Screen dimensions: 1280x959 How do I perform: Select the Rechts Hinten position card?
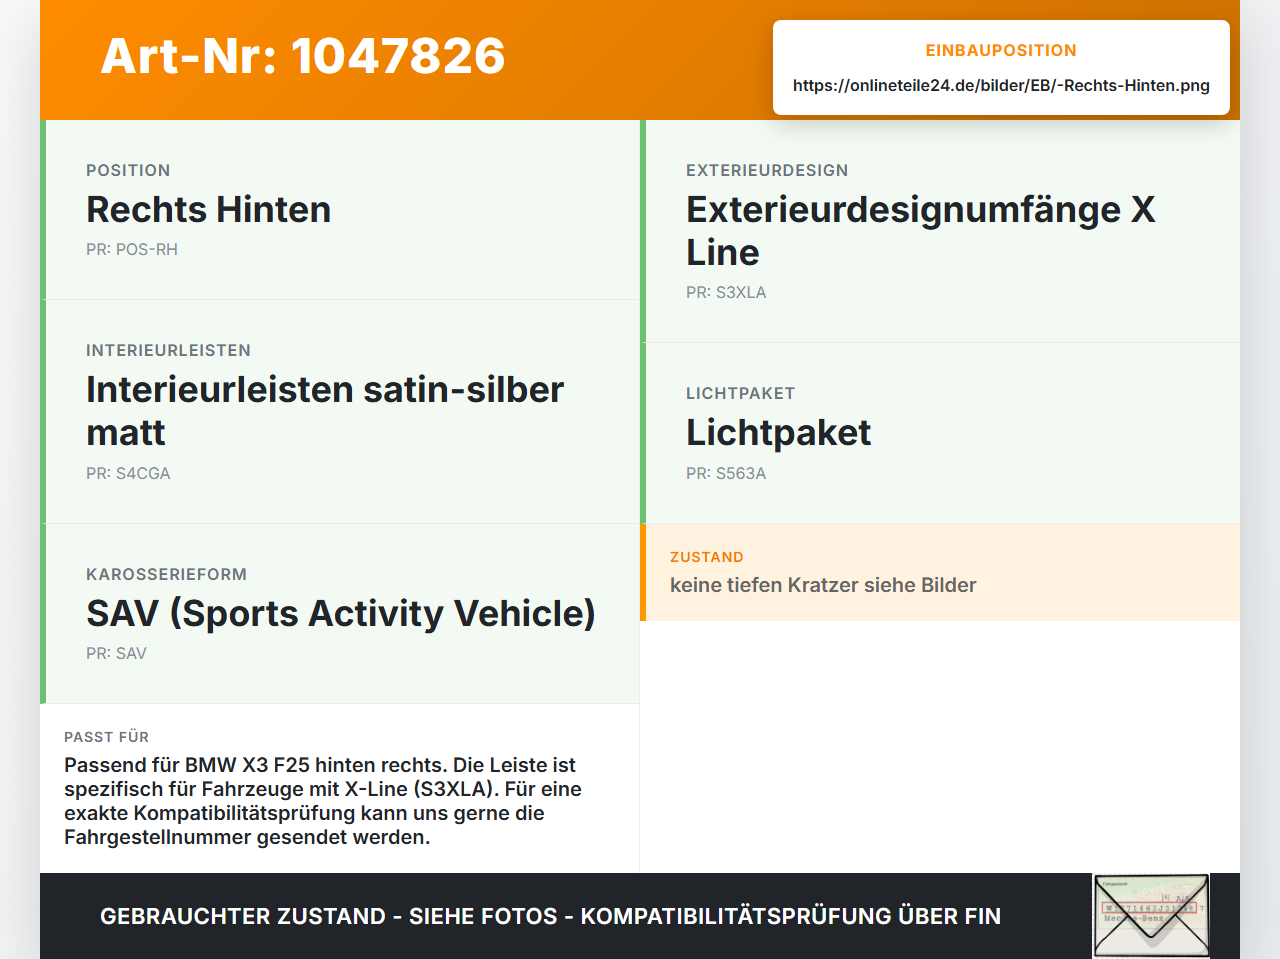click(340, 210)
